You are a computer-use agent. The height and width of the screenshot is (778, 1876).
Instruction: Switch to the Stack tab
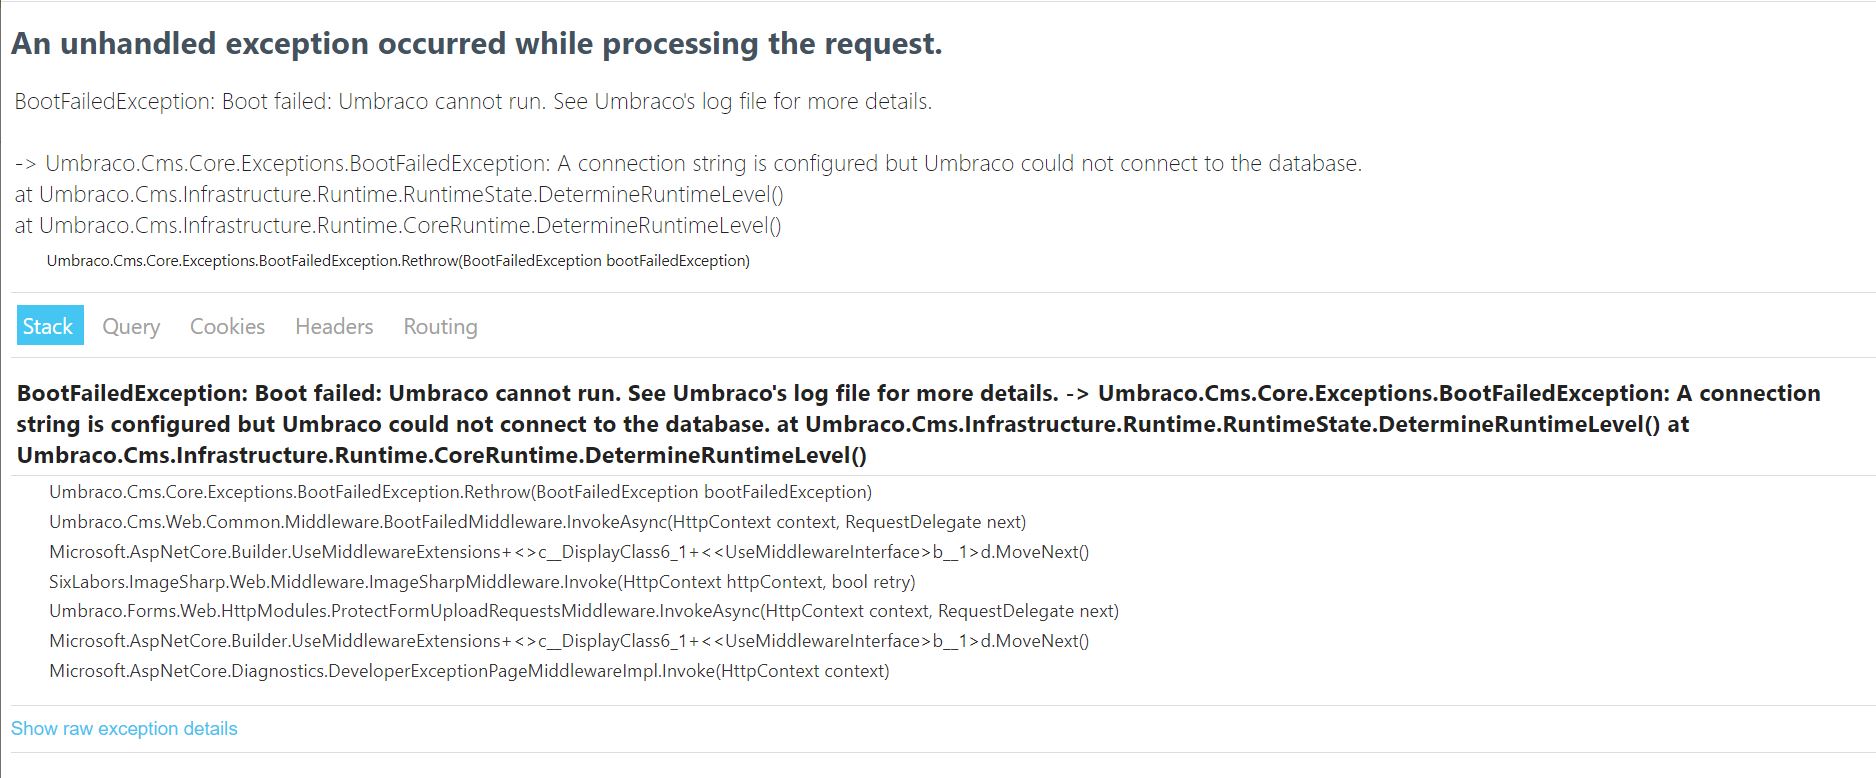click(50, 326)
